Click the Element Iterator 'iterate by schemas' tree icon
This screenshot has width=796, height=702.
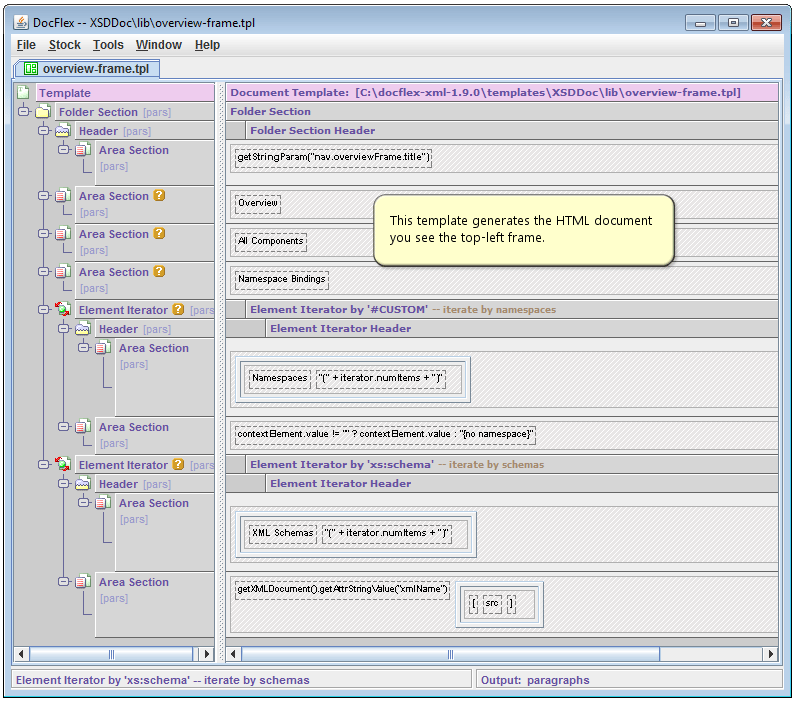tap(63, 465)
